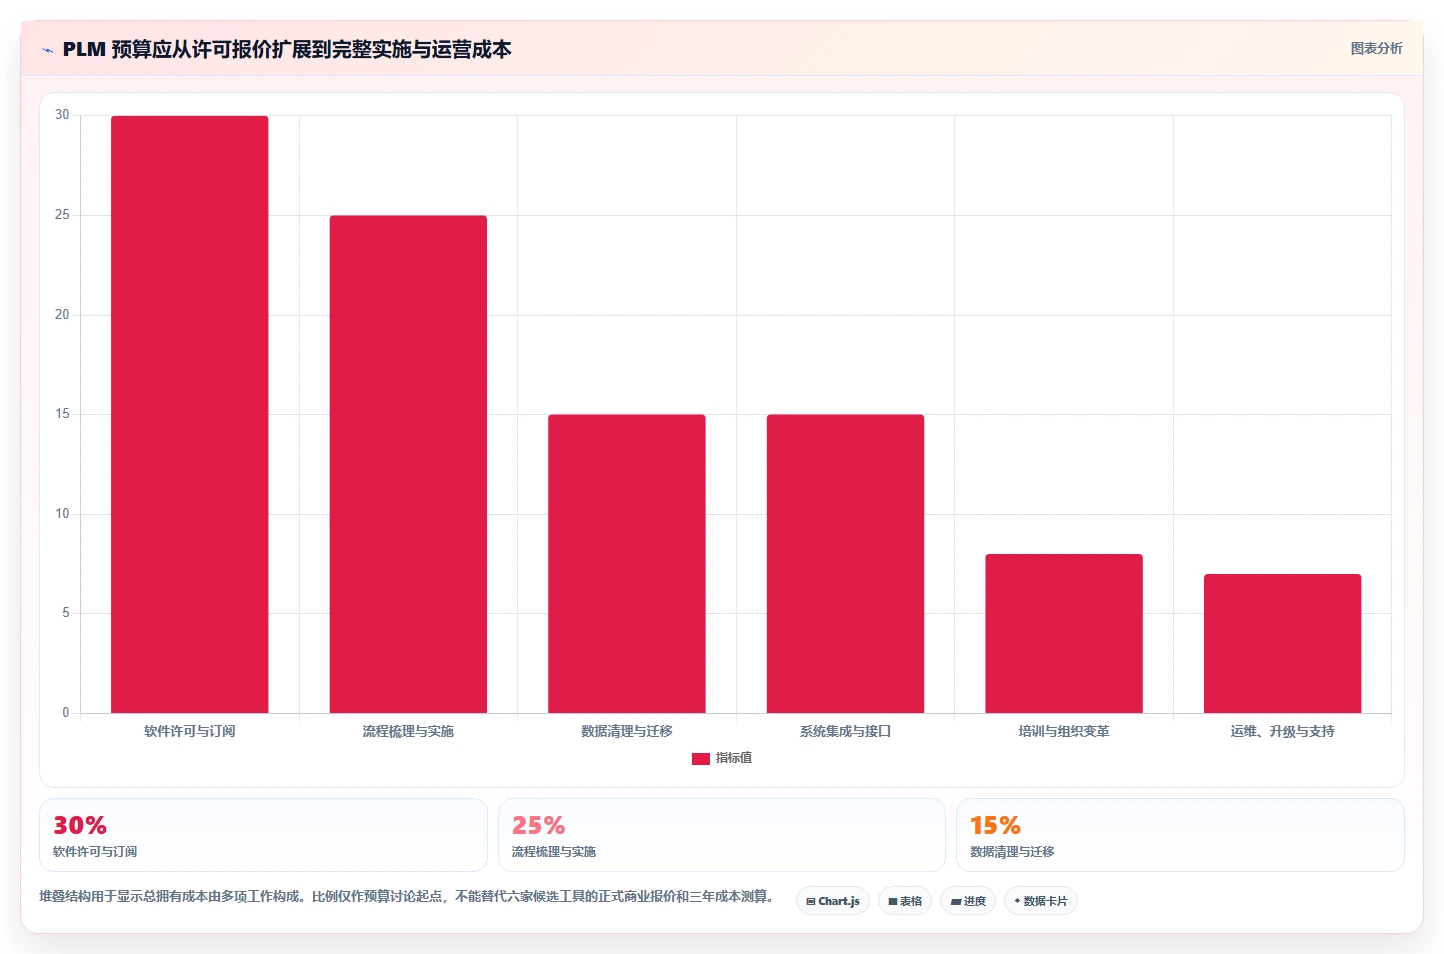Click the 表格 tag chip

click(x=905, y=901)
